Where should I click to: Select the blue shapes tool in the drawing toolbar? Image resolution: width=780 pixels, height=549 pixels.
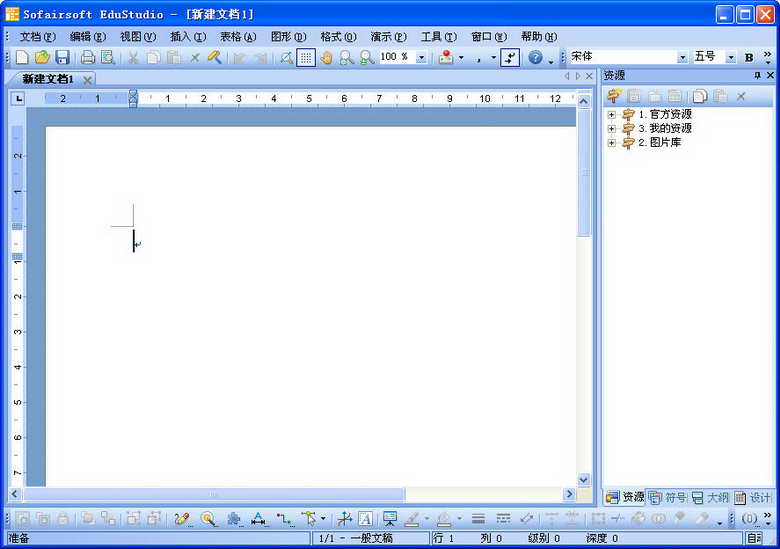click(233, 519)
